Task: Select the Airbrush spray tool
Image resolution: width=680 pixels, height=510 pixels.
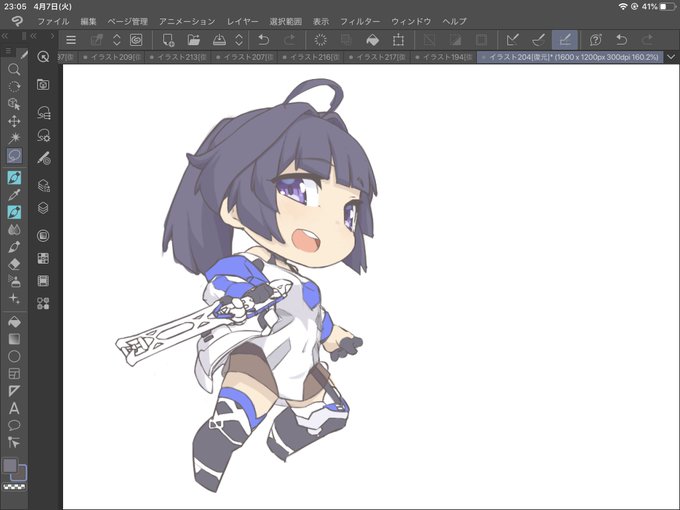Action: coord(14,281)
